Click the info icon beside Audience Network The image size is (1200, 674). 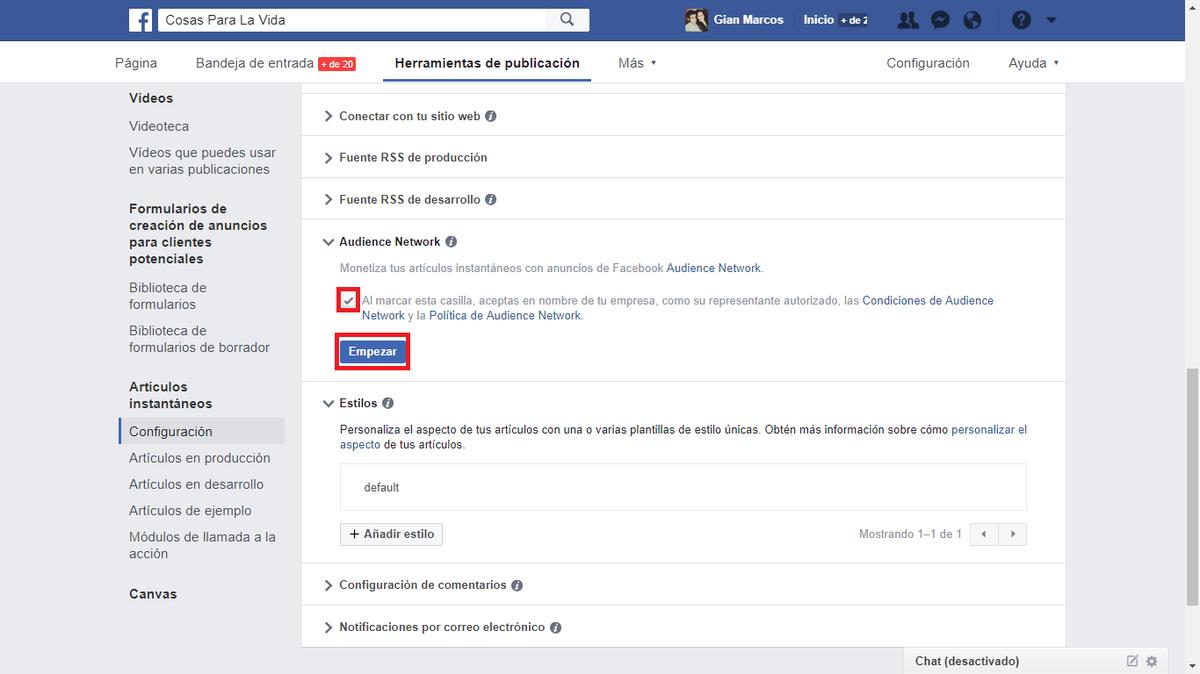point(451,241)
